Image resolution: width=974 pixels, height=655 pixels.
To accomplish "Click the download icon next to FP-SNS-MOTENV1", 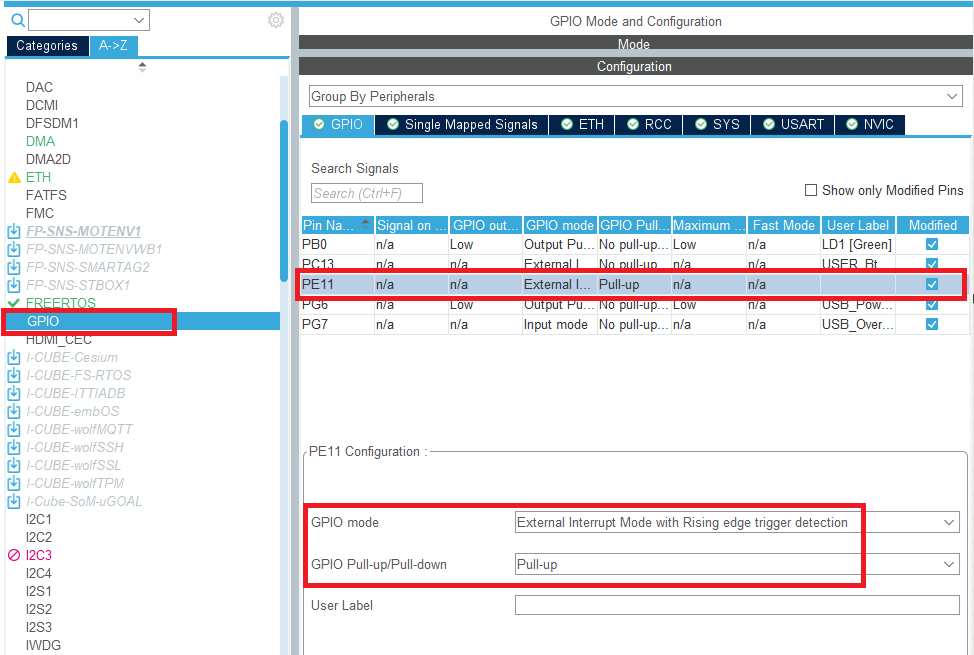I will [12, 230].
